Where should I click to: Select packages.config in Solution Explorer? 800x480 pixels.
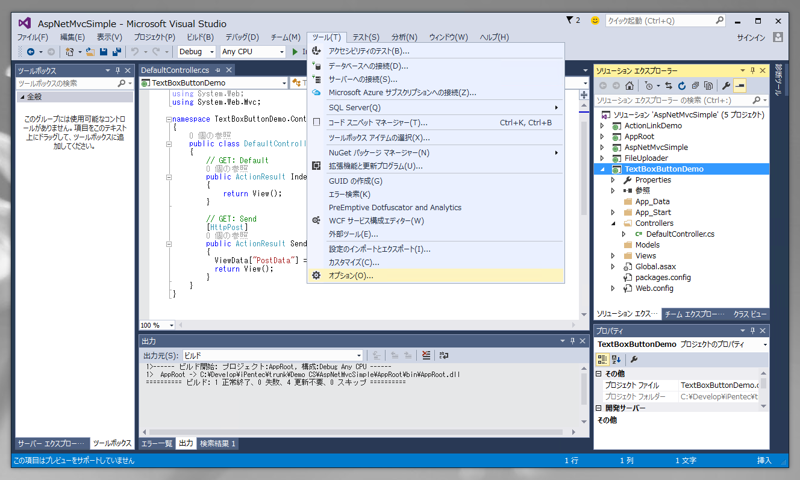point(662,277)
